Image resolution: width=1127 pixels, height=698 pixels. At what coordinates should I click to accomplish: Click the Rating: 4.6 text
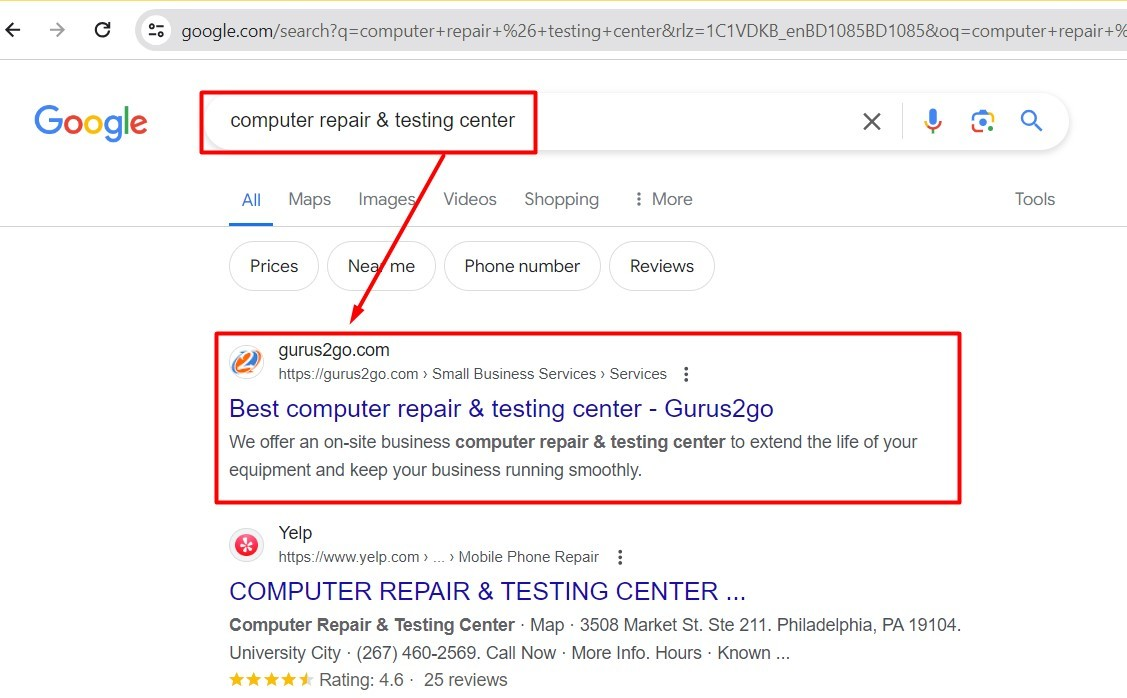(362, 679)
